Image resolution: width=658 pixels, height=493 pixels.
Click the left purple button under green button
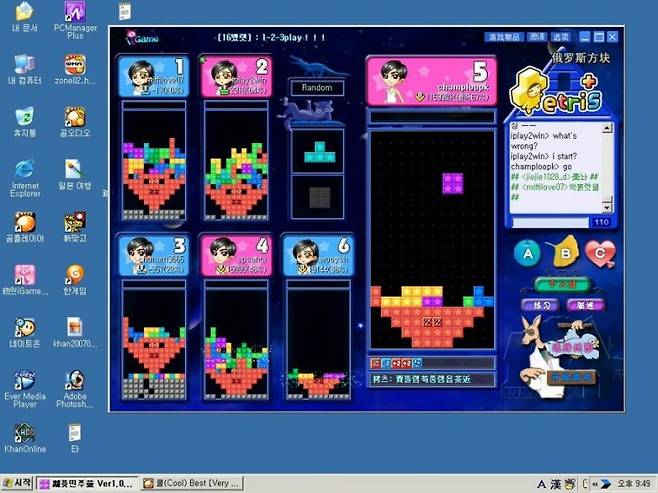[x=540, y=305]
